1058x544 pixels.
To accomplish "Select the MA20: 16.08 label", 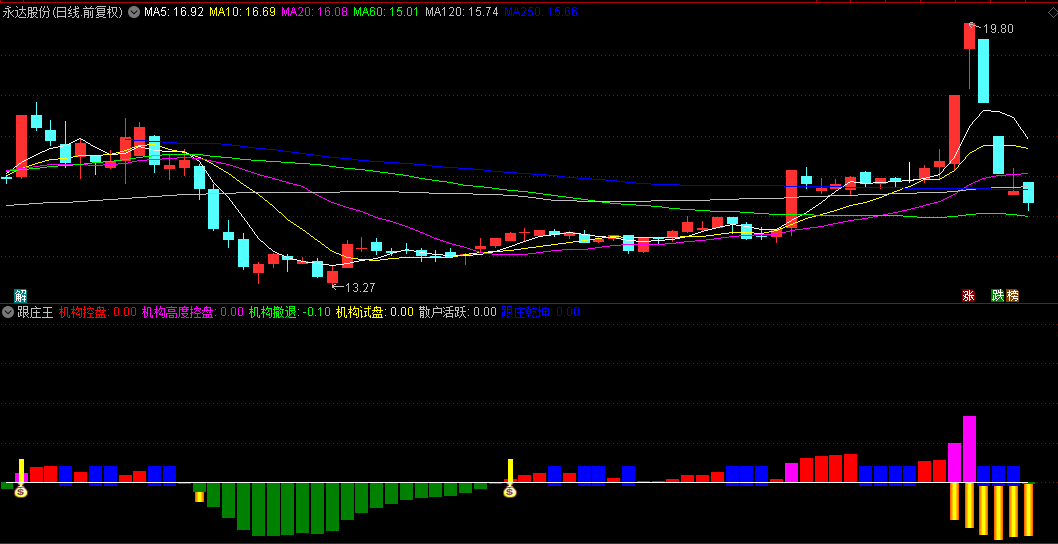I will click(314, 11).
